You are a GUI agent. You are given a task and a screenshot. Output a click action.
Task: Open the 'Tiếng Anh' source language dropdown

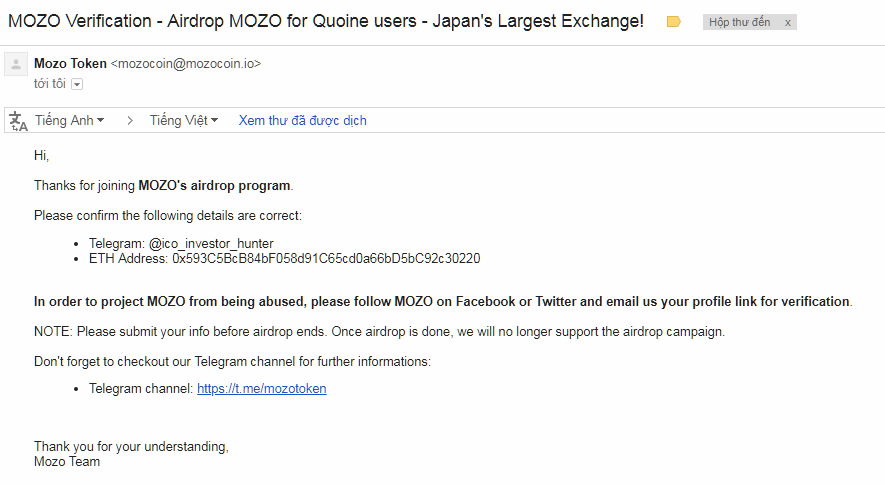69,121
